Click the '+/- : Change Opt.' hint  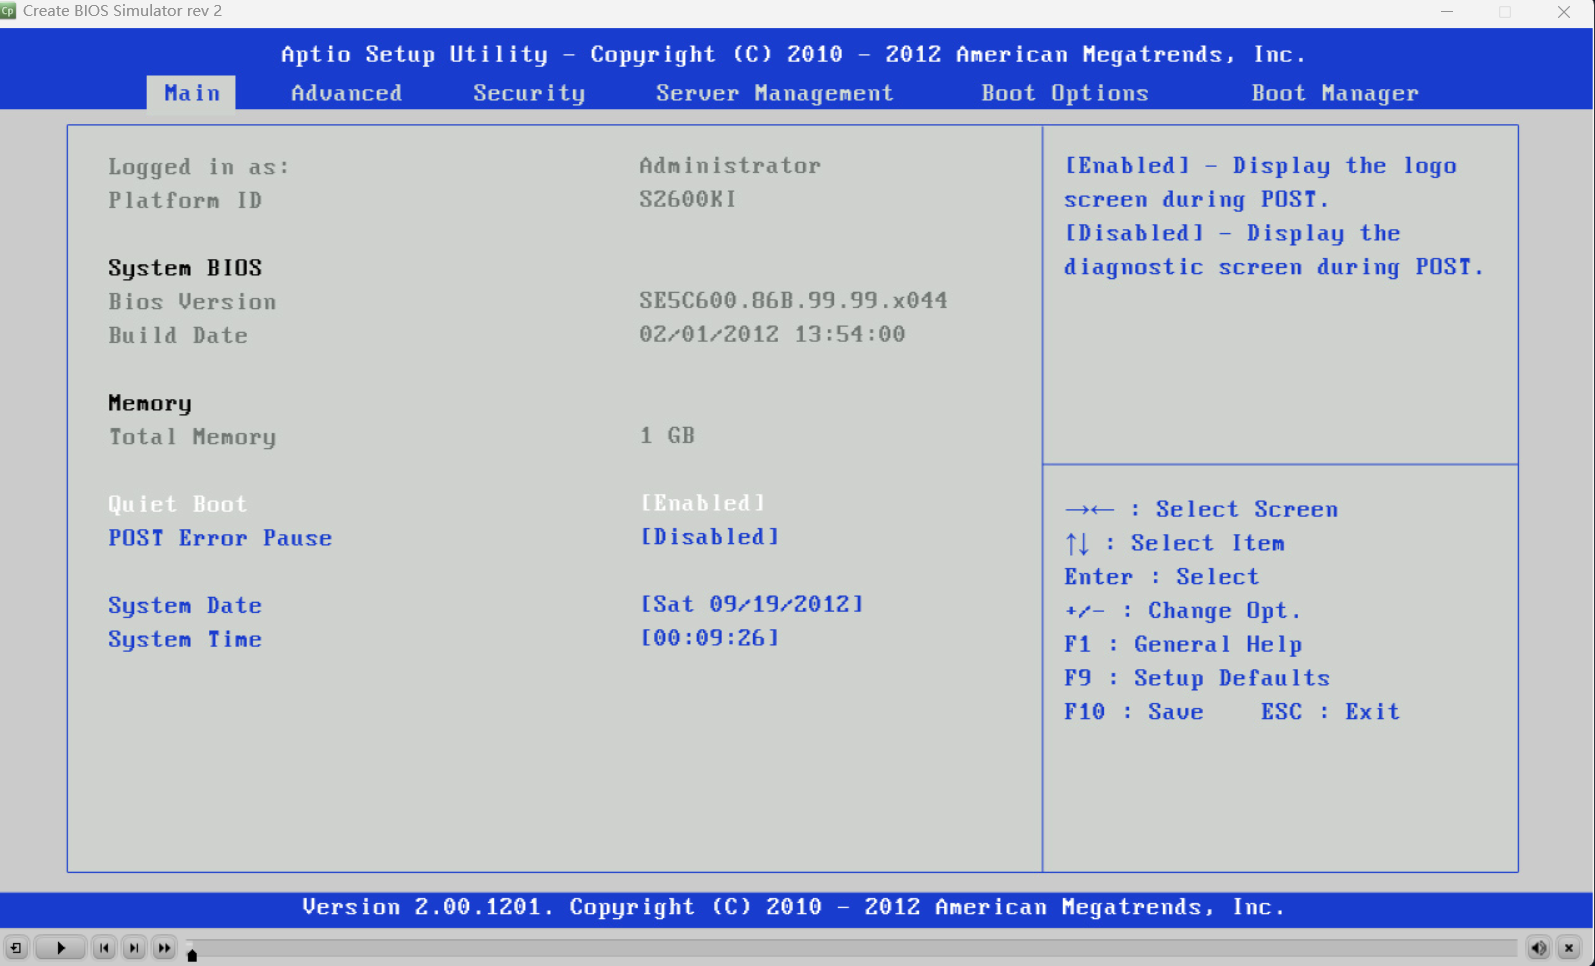point(1183,611)
